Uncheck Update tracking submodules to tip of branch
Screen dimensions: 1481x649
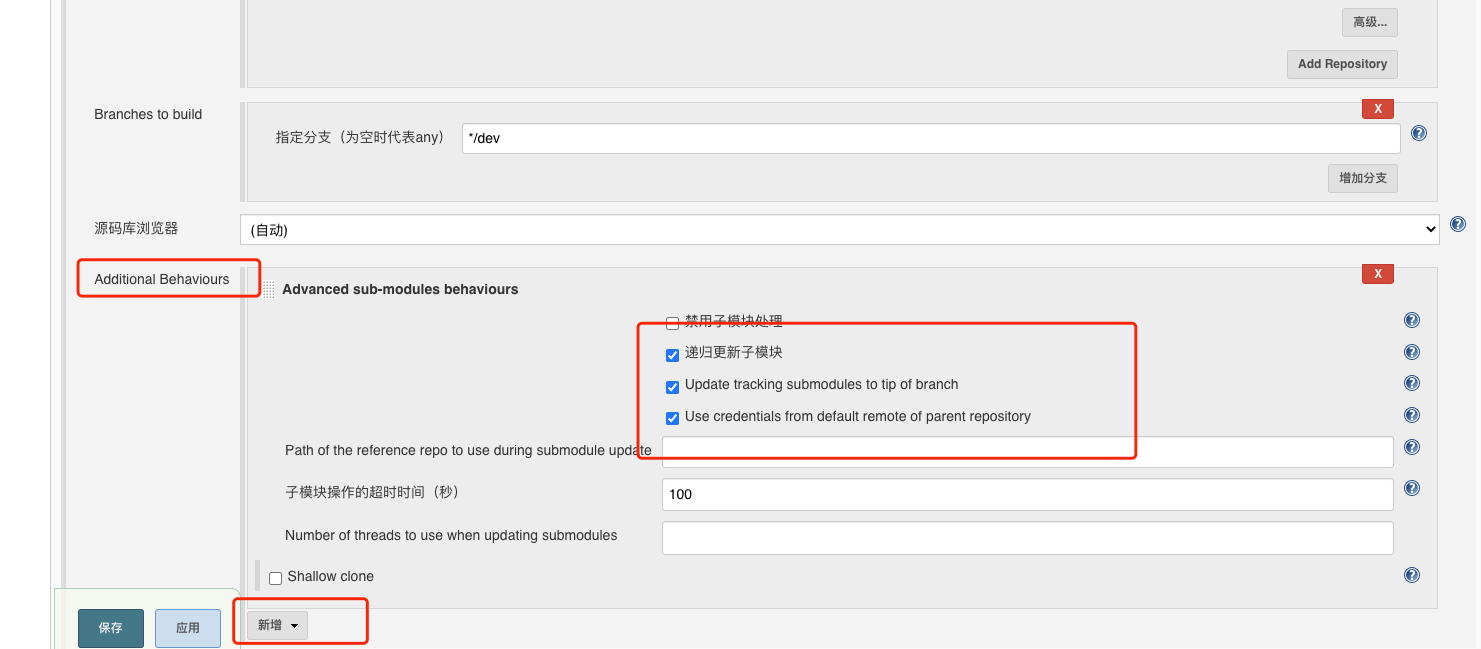pyautogui.click(x=672, y=387)
